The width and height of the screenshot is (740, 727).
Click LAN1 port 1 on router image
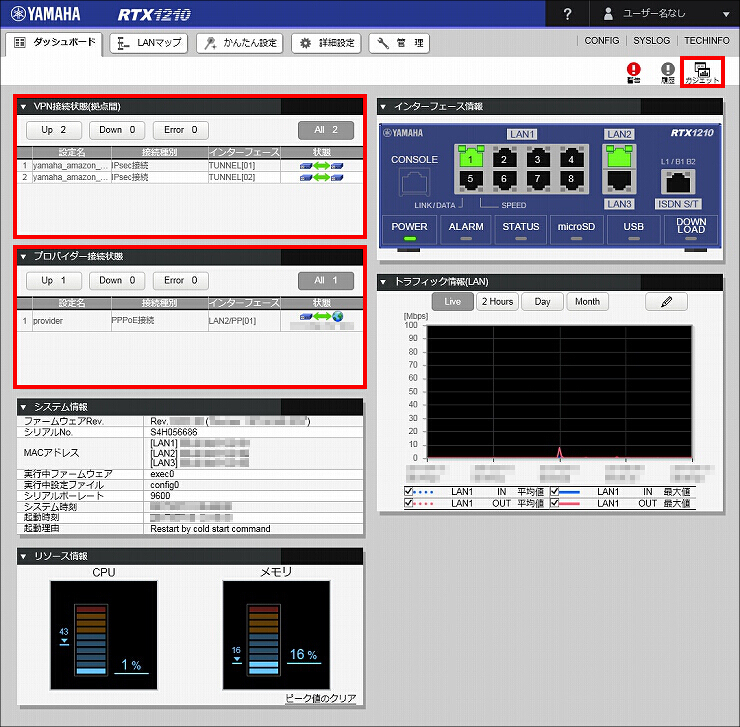click(x=471, y=157)
